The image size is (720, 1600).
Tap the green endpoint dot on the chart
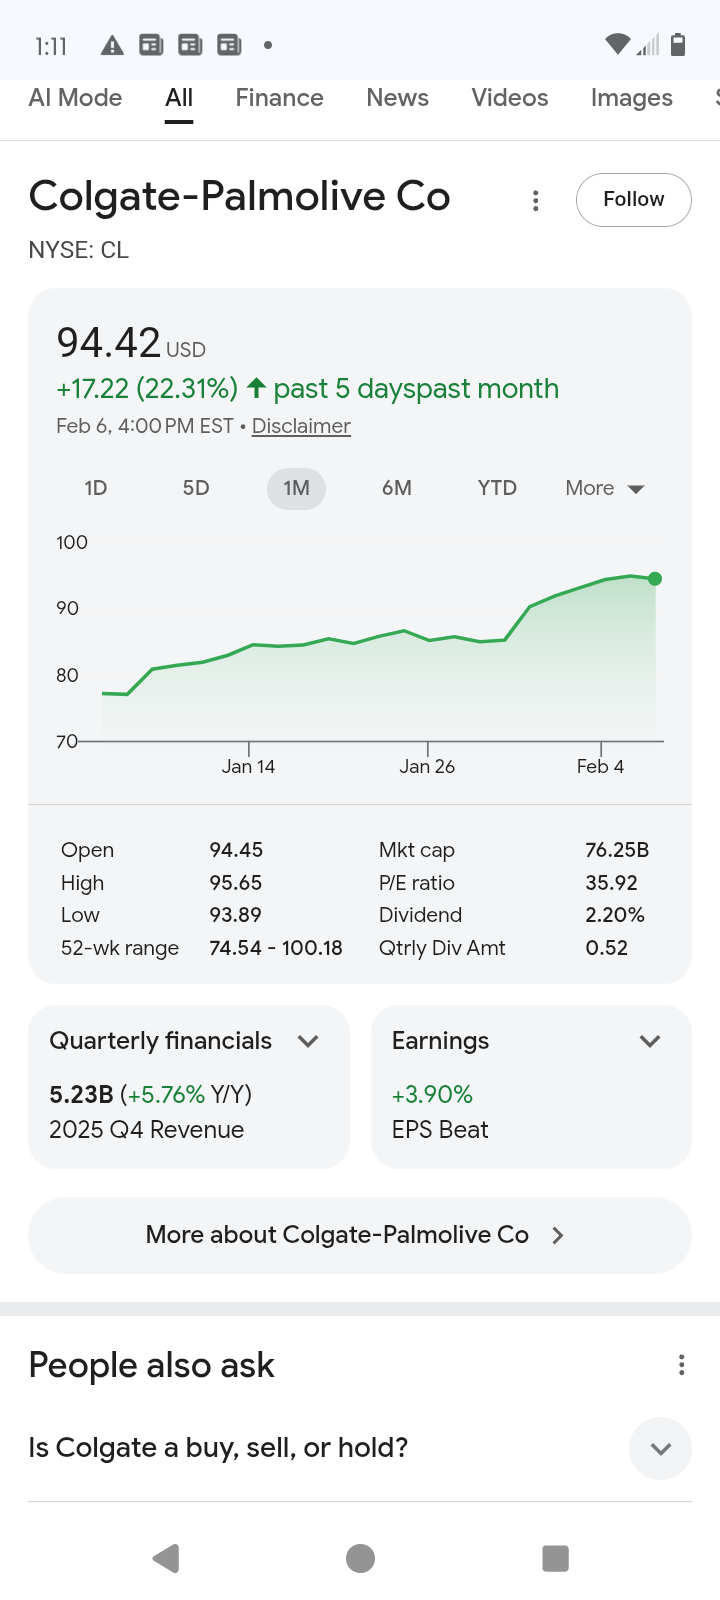(x=655, y=579)
